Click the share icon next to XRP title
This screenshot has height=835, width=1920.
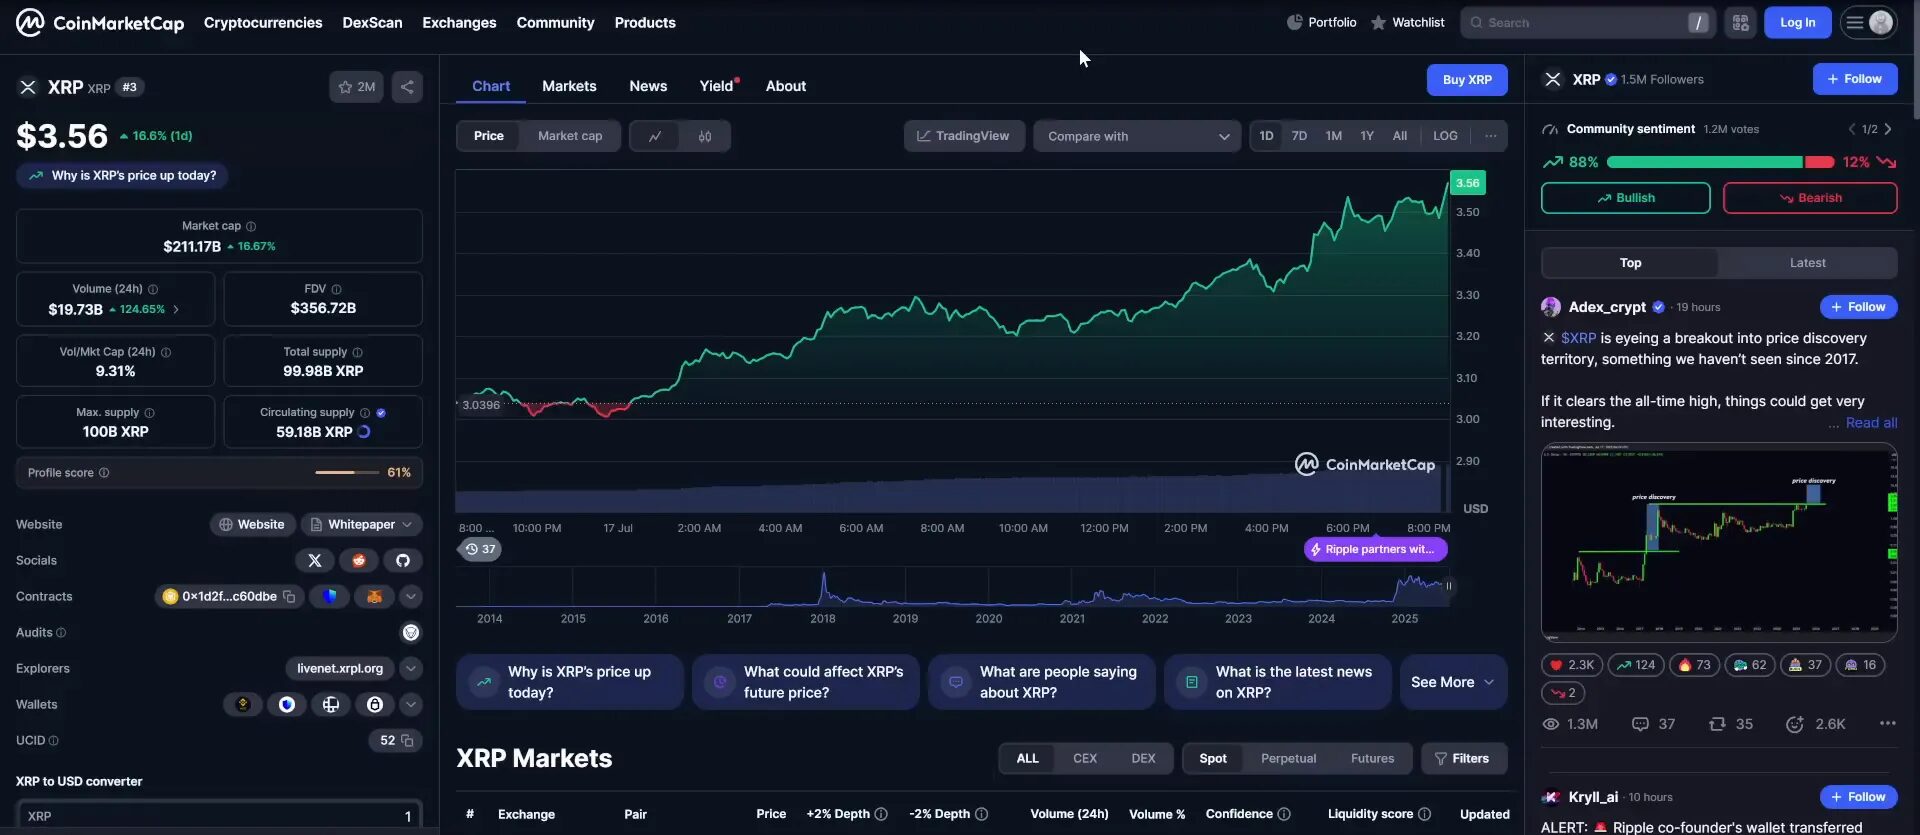407,87
